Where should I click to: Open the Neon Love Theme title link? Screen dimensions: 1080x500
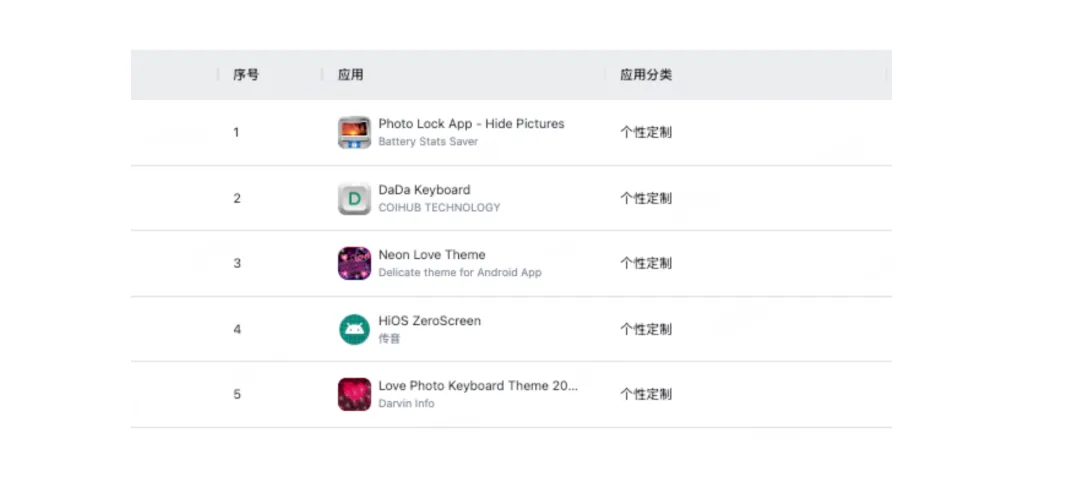click(x=432, y=255)
